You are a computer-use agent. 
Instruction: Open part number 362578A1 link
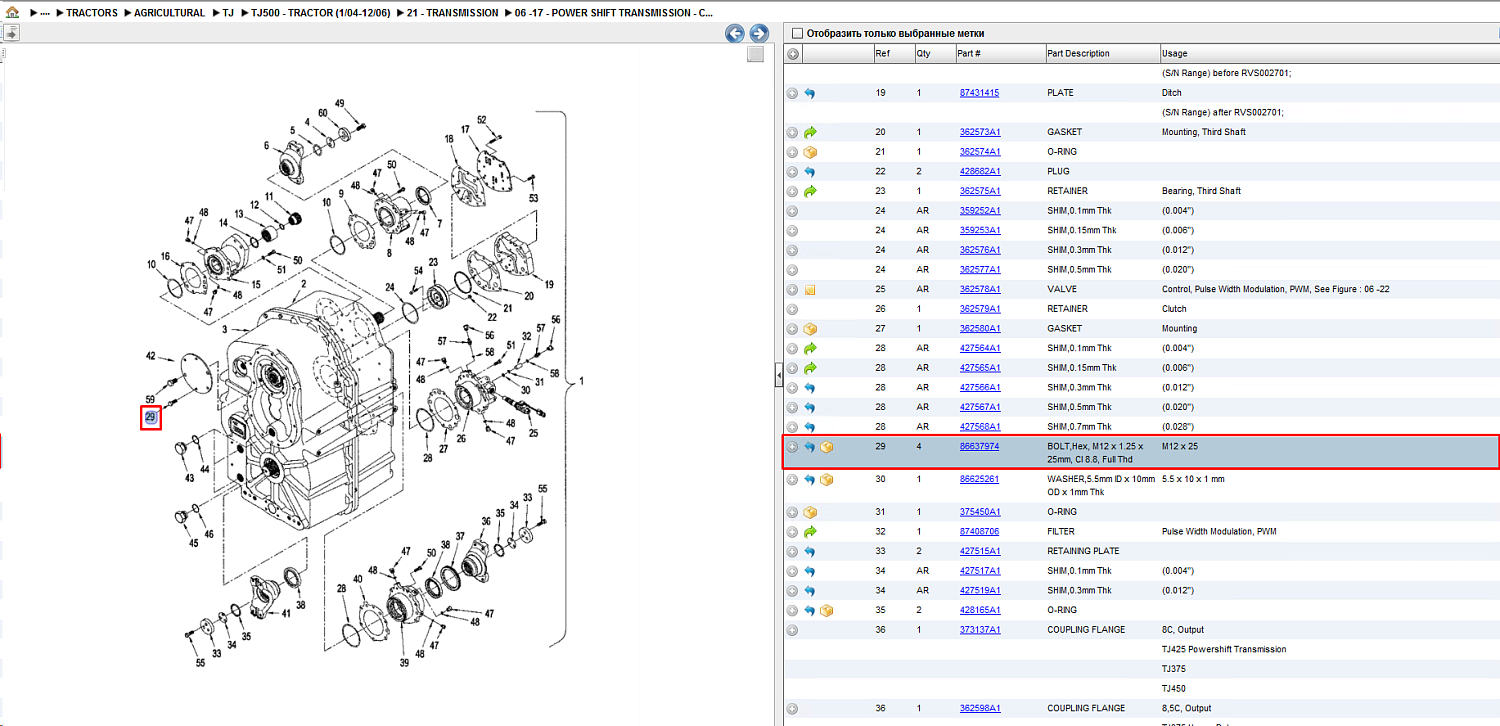pyautogui.click(x=980, y=290)
